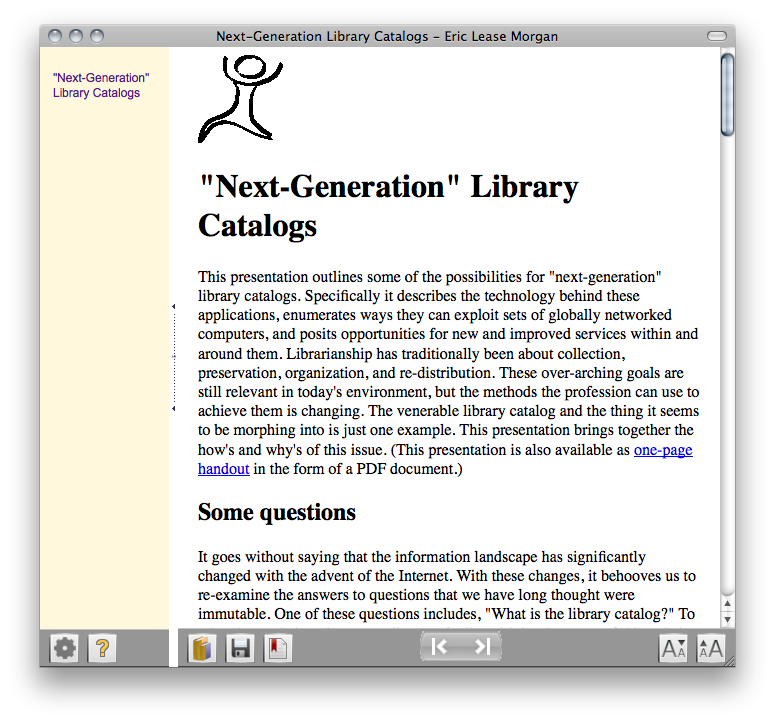The image size is (775, 722).
Task: Increase text size with larger-font icon
Action: 710,650
